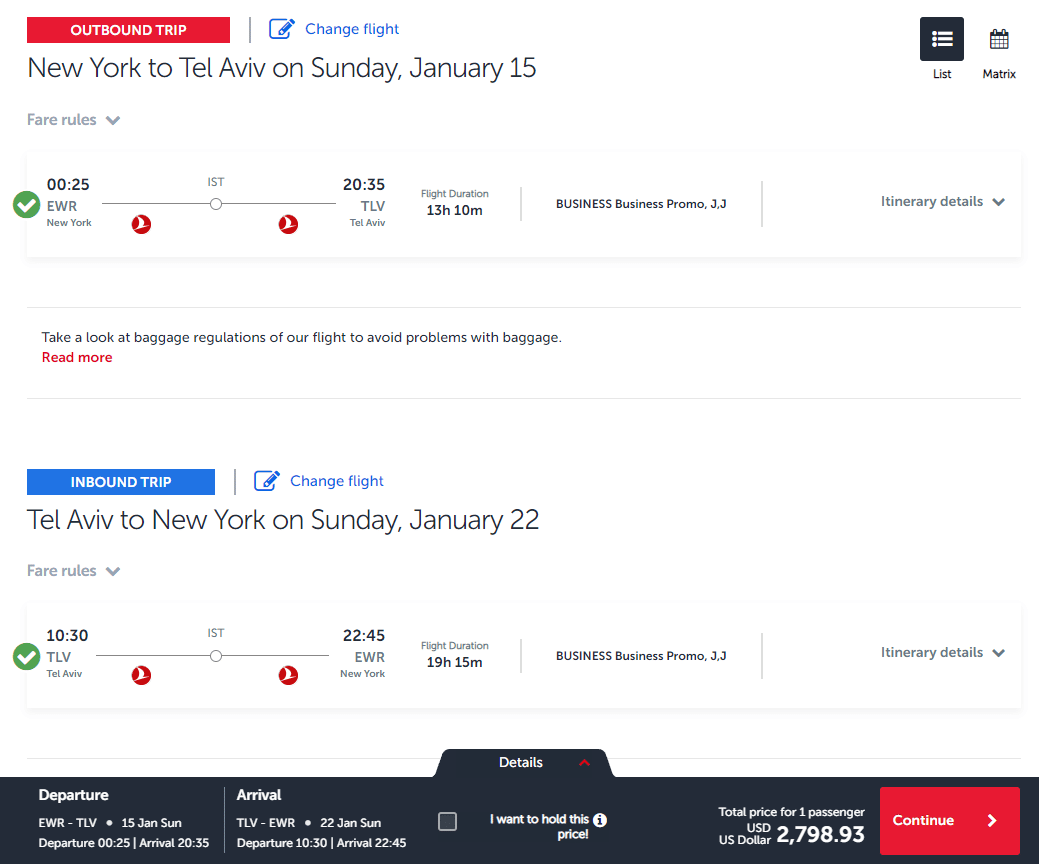The width and height of the screenshot is (1039, 864).
Task: Expand Fare rules for the outbound trip
Action: (x=74, y=119)
